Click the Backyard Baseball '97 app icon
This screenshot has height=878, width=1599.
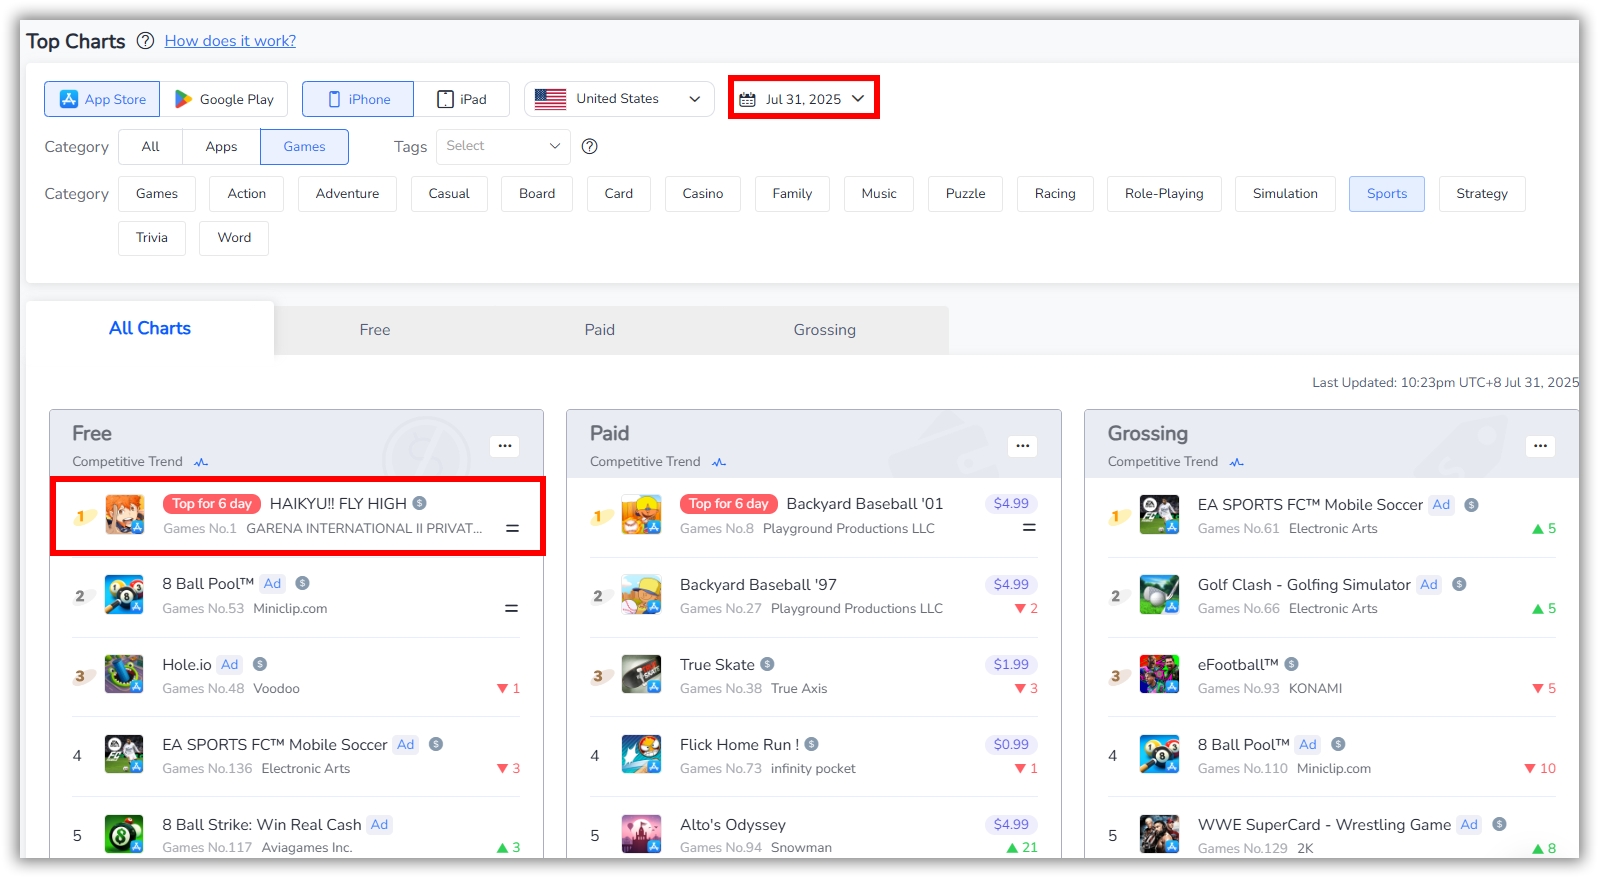641,594
